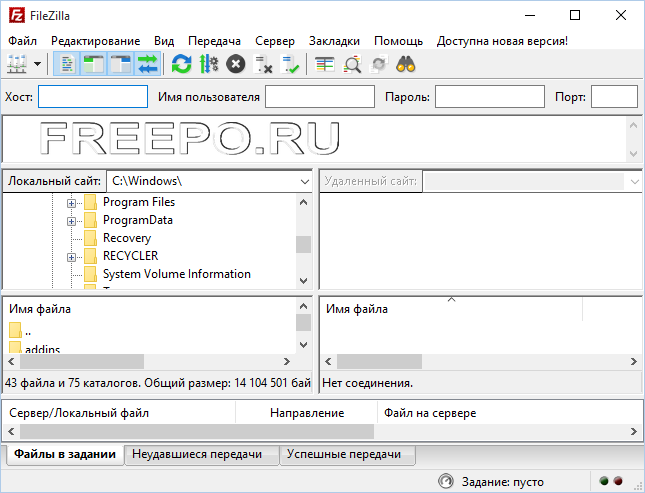The width and height of the screenshot is (645, 493).
Task: Disconnect from the current server
Action: click(263, 64)
